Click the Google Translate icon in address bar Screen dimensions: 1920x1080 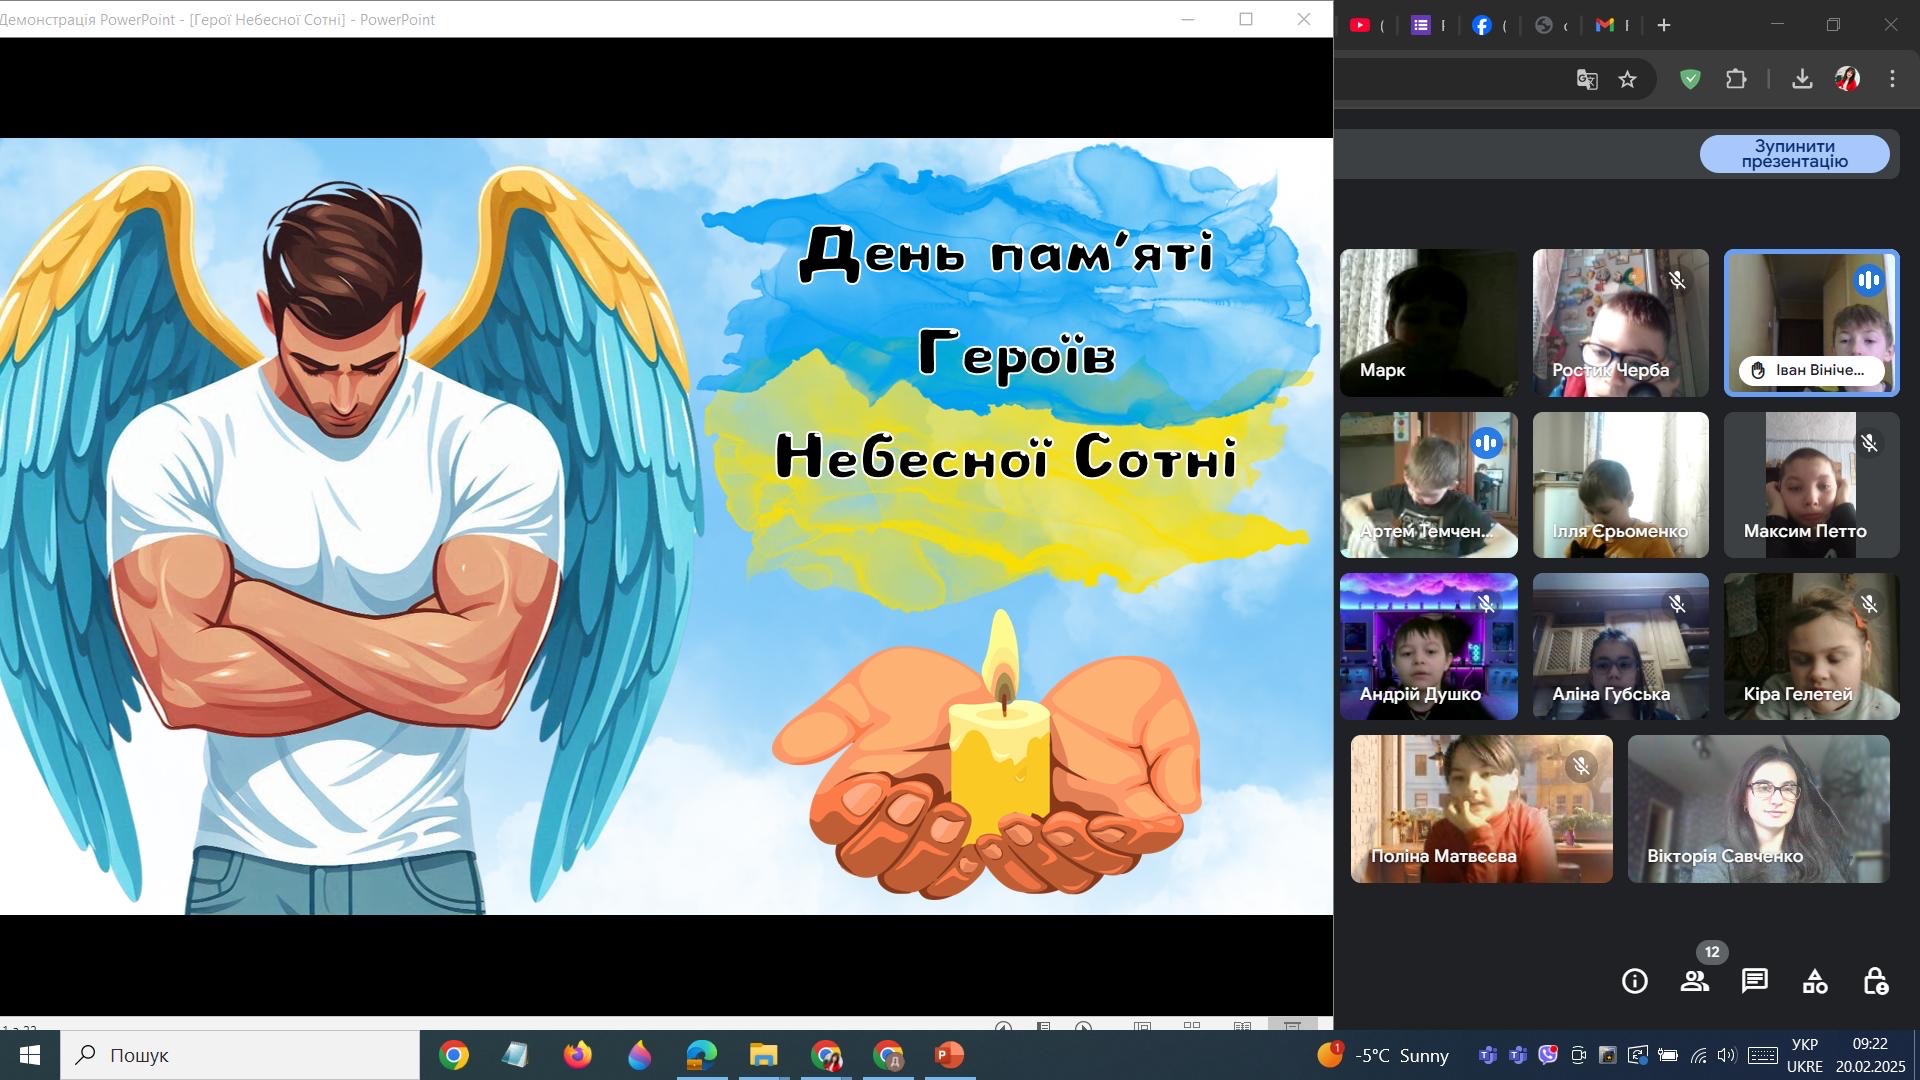(1587, 79)
